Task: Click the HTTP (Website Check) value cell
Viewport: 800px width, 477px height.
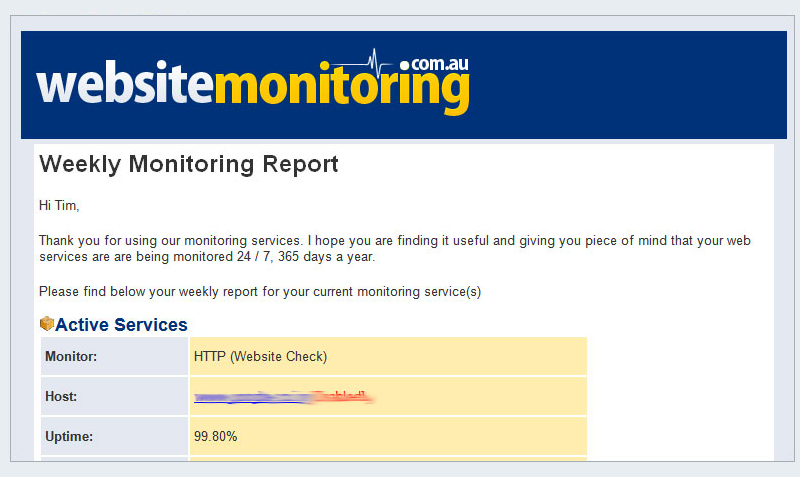Action: pos(388,356)
